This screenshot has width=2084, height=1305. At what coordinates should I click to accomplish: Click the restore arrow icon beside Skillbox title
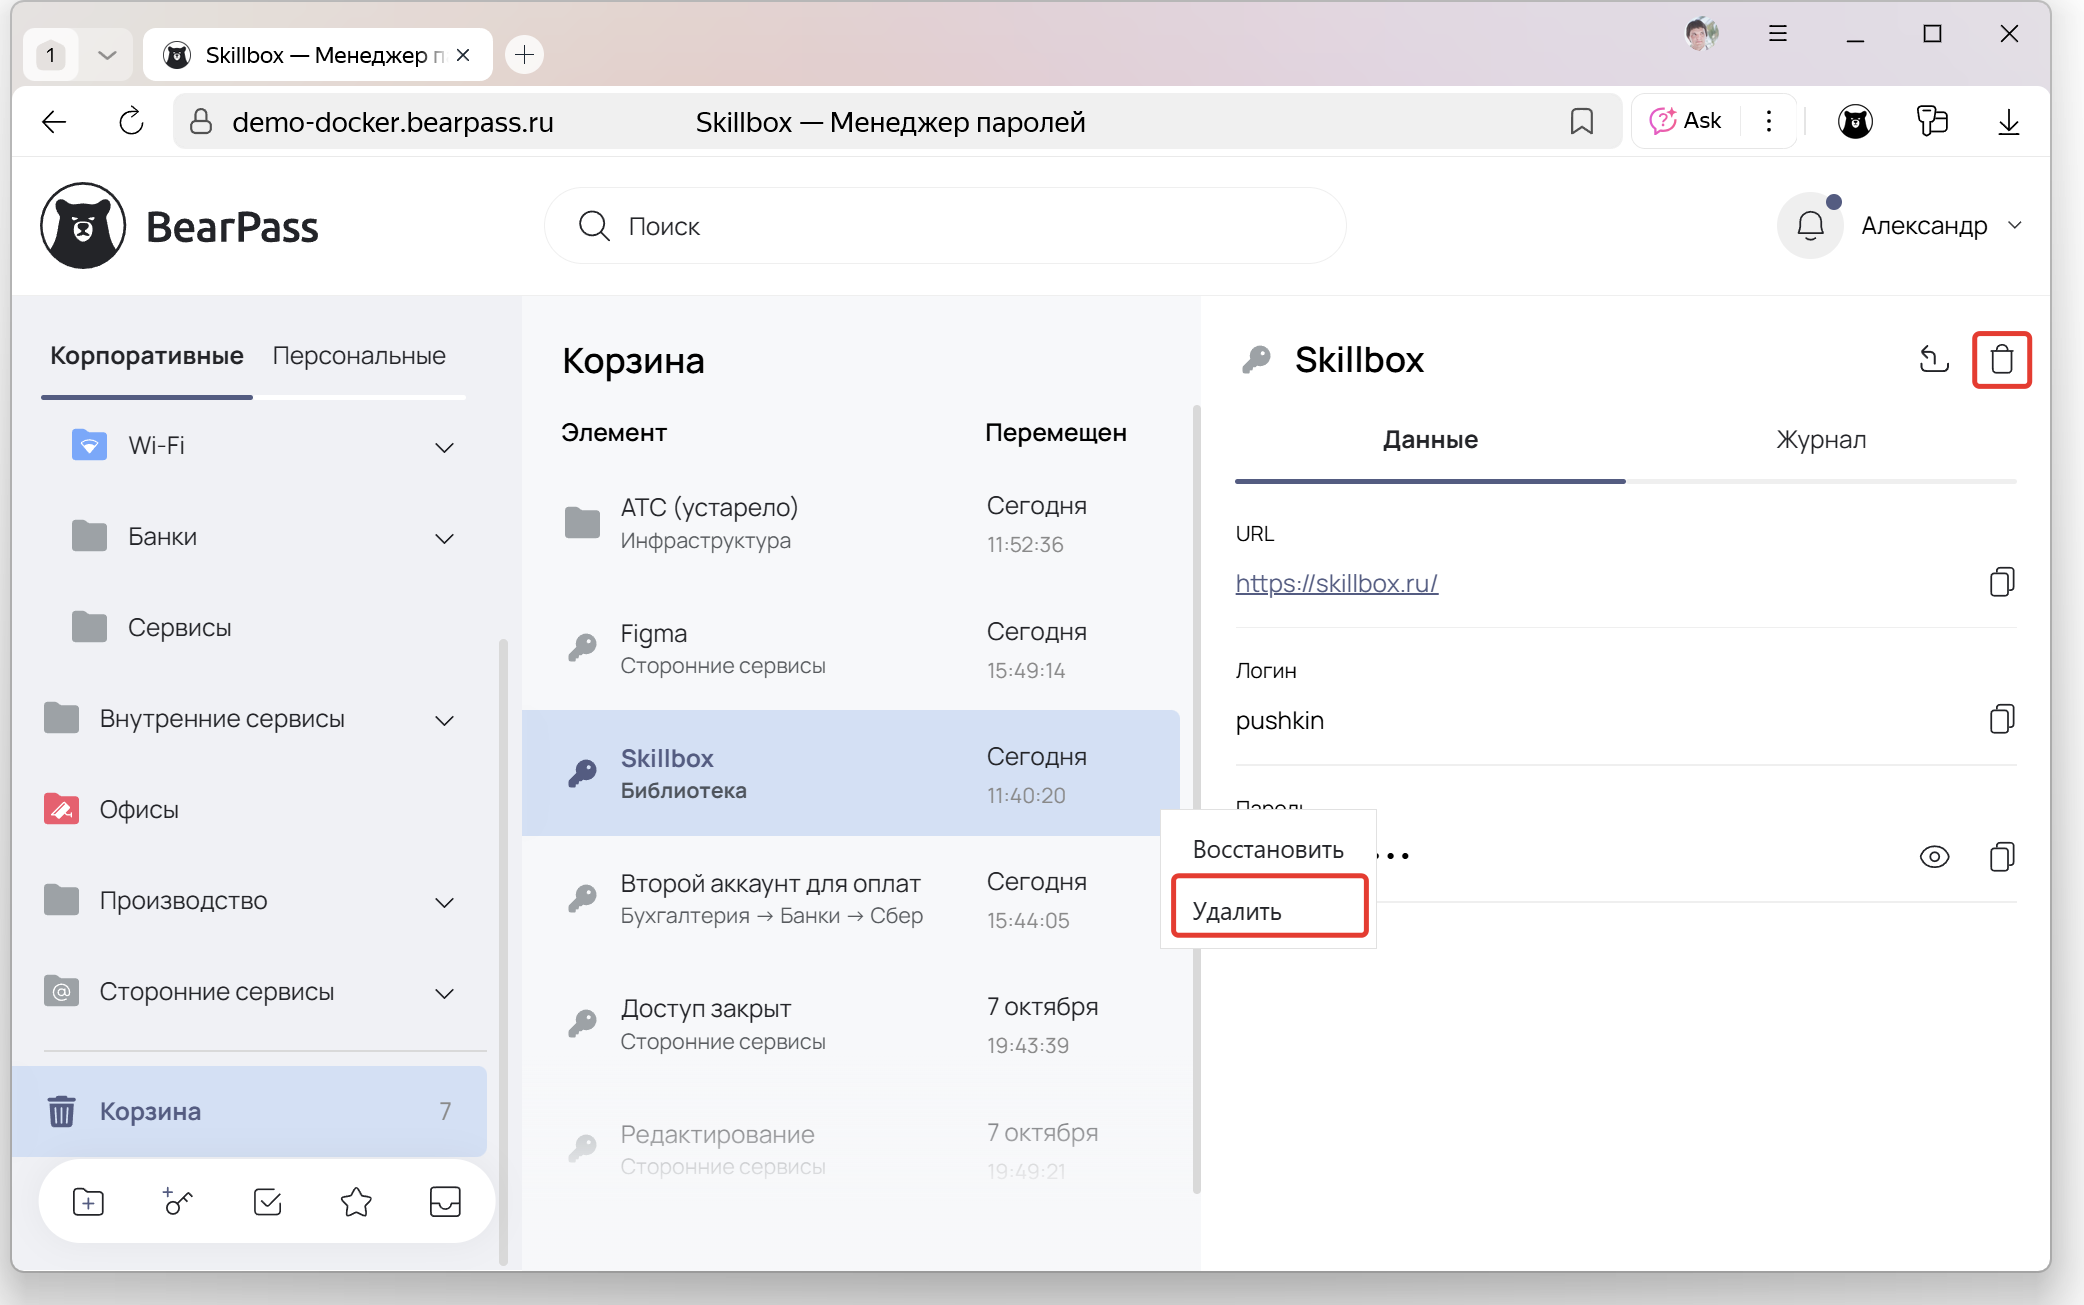[x=1934, y=359]
